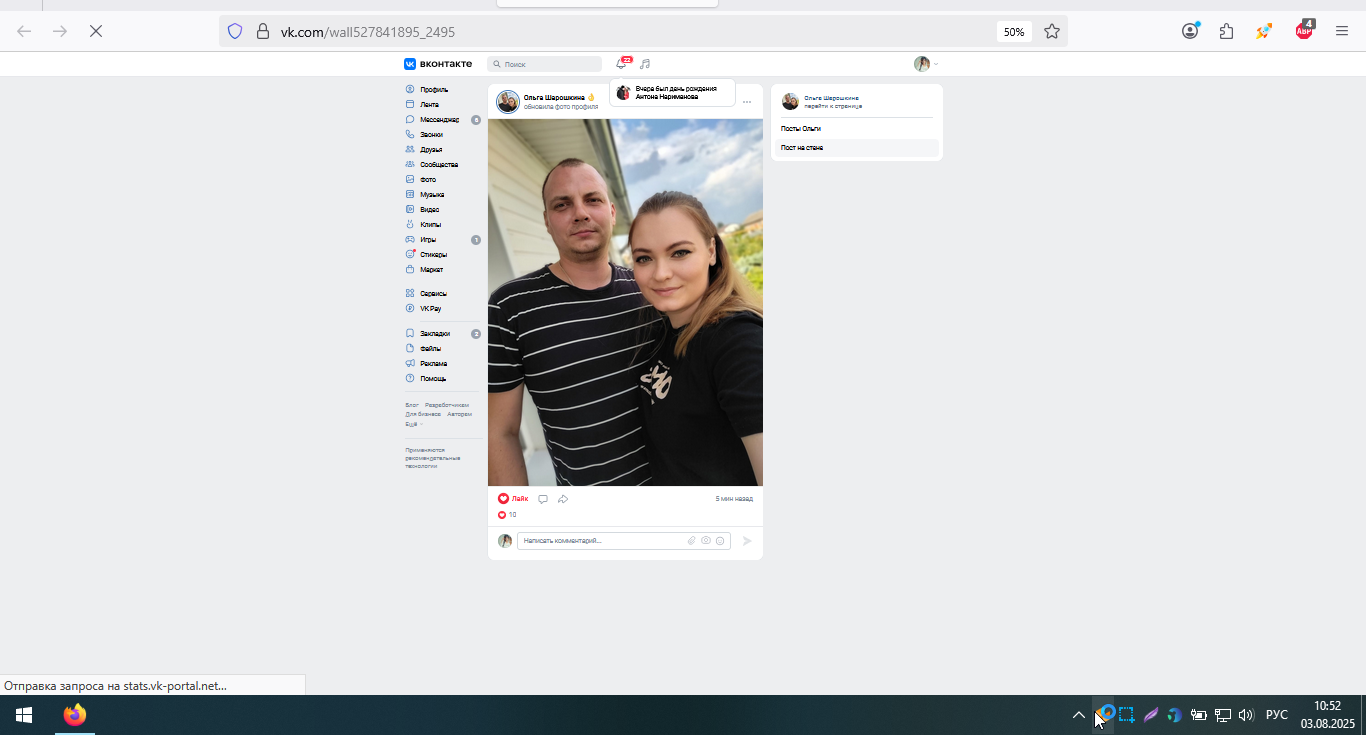Open the Windows Start menu
Viewport: 1366px width, 735px height.
[x=24, y=715]
